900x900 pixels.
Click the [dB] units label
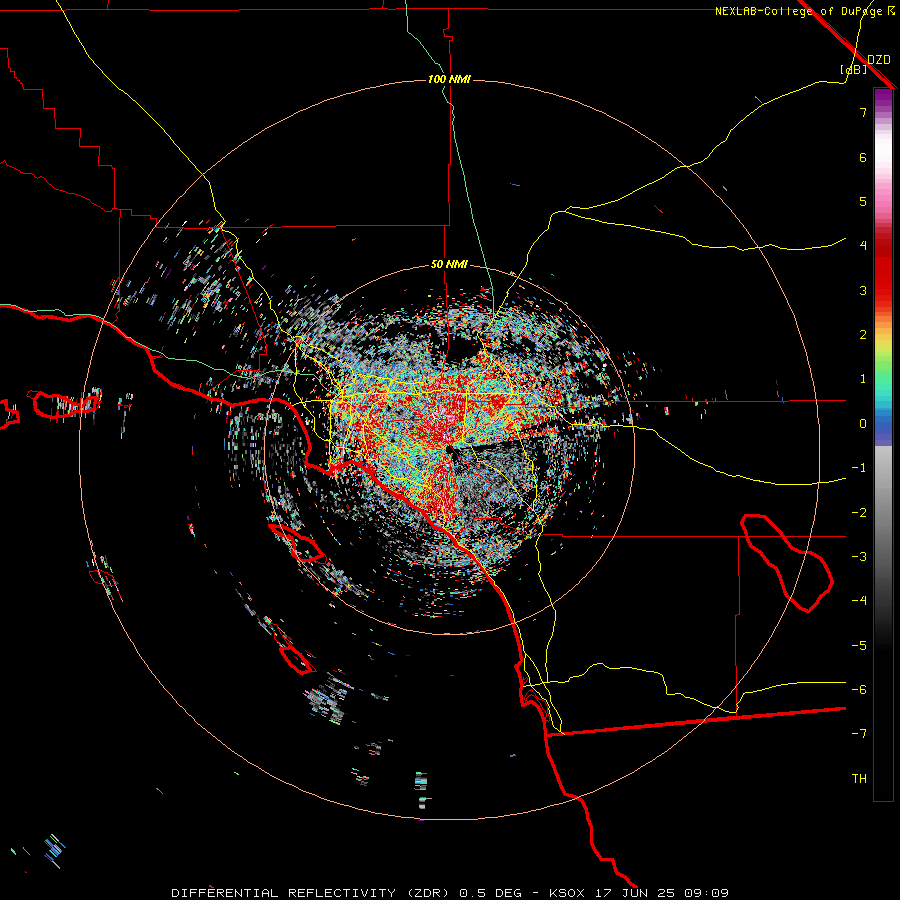click(x=854, y=69)
